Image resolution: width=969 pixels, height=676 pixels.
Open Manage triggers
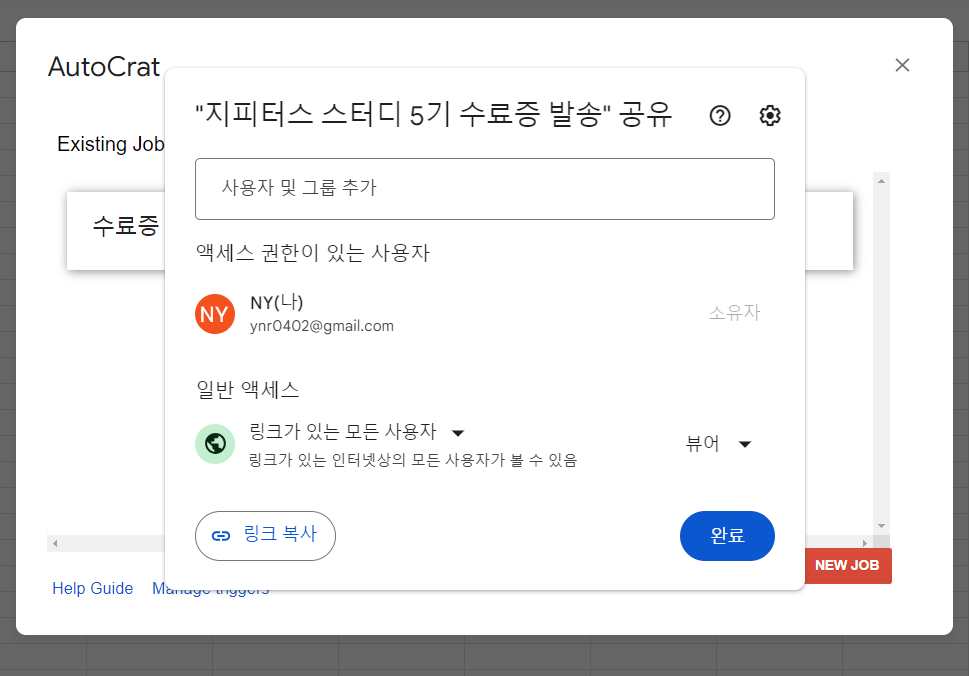click(x=210, y=588)
